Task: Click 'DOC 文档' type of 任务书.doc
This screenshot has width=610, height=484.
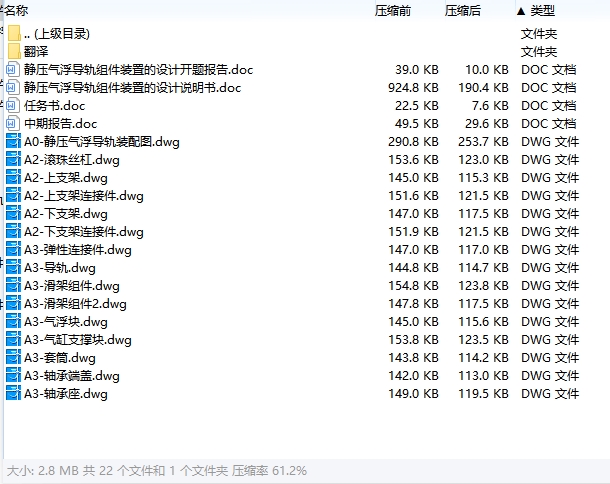Action: [x=549, y=105]
